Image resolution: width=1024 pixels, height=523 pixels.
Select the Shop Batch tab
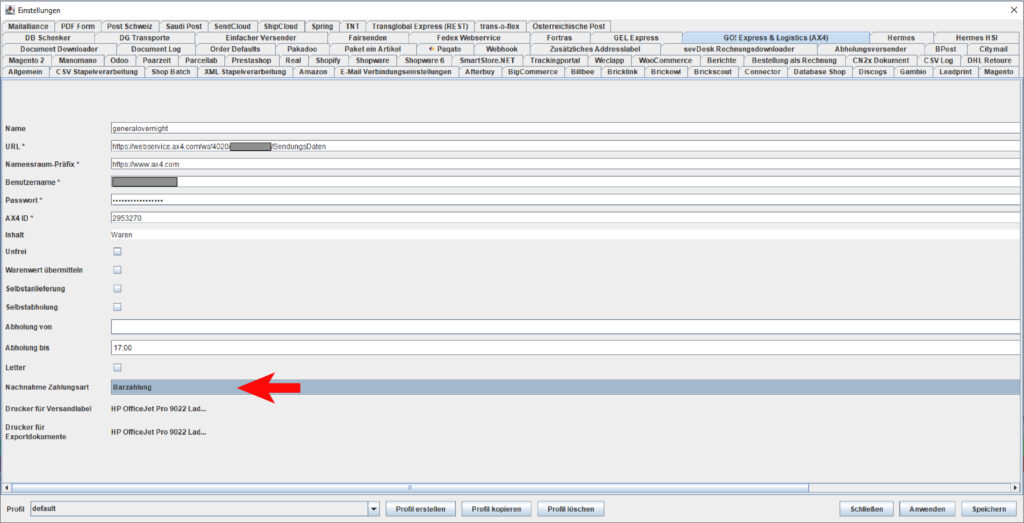point(171,72)
